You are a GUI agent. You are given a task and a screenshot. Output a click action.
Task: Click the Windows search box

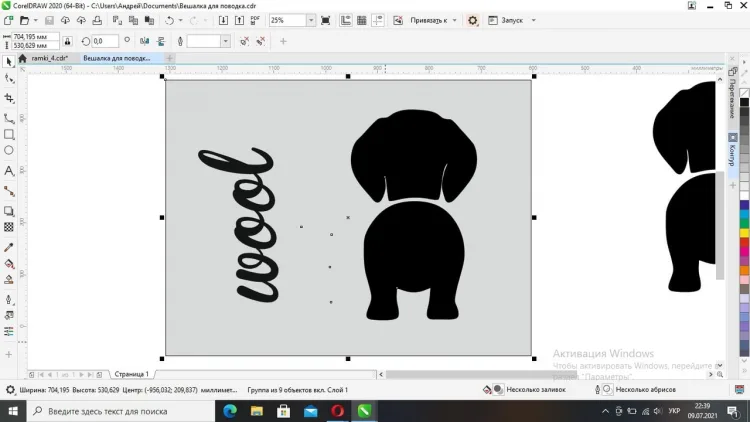(x=121, y=411)
